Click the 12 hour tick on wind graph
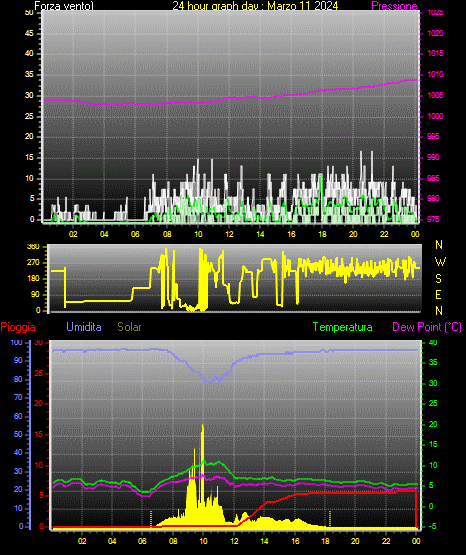This screenshot has width=466, height=555. tap(229, 234)
